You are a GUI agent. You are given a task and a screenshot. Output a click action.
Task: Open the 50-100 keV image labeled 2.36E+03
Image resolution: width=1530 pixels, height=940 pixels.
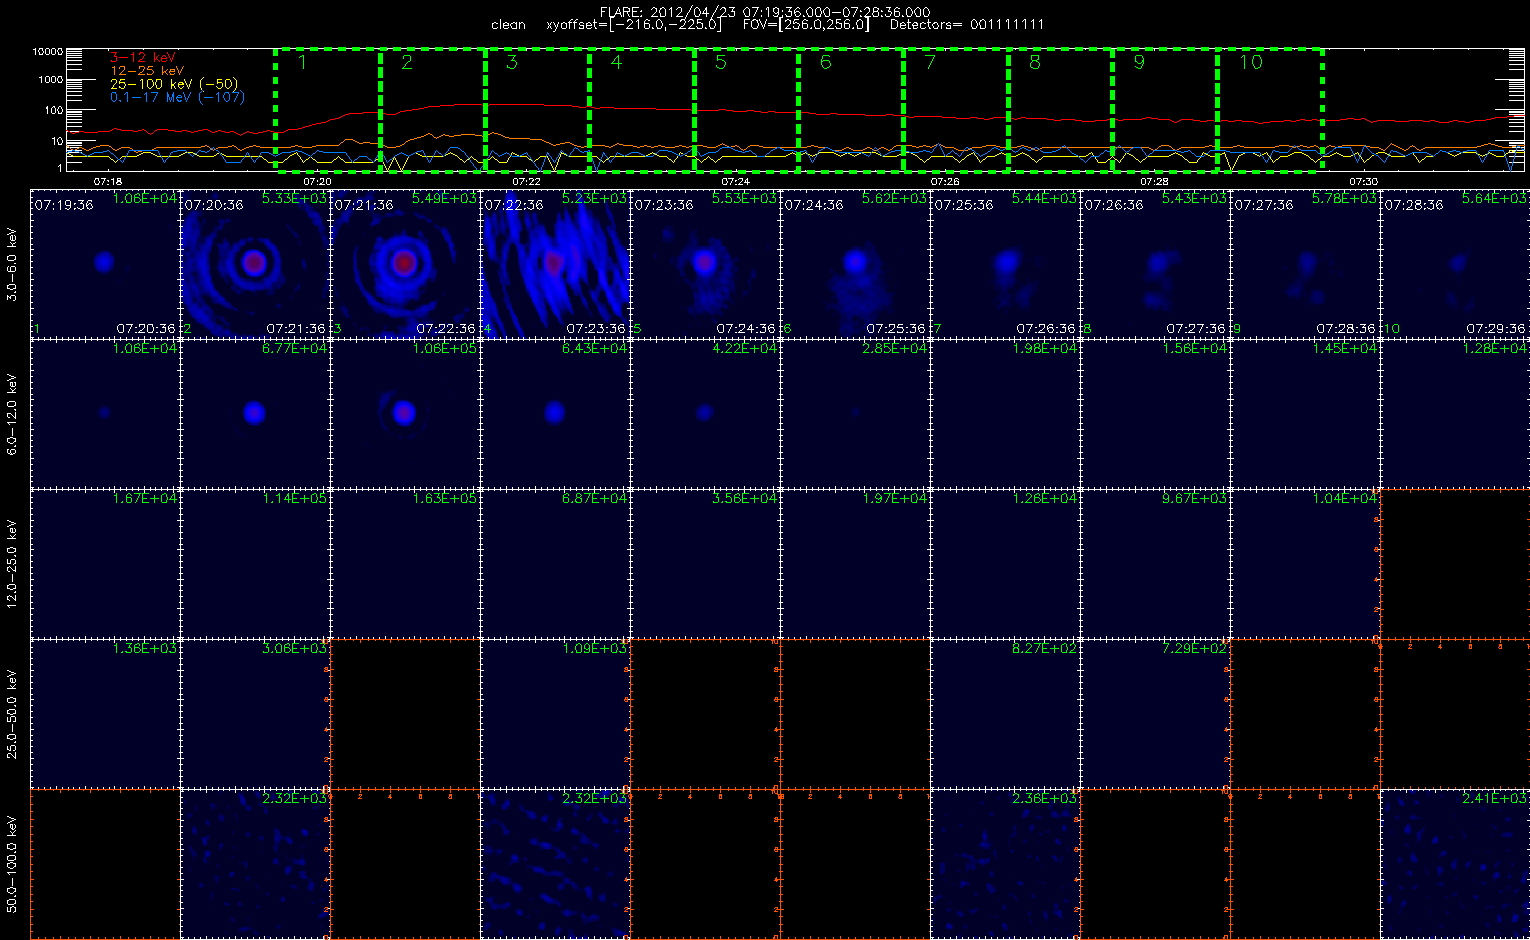click(1005, 863)
